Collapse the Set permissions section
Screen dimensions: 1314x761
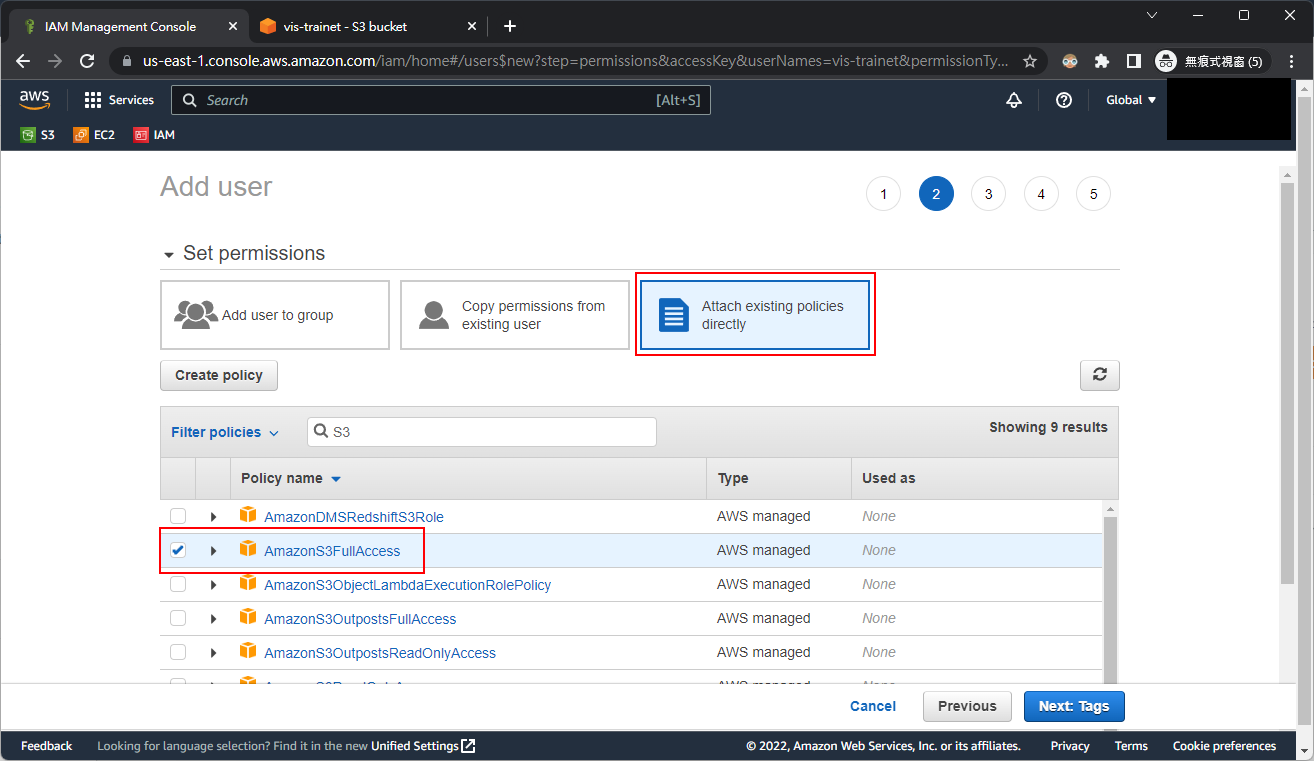(x=168, y=254)
